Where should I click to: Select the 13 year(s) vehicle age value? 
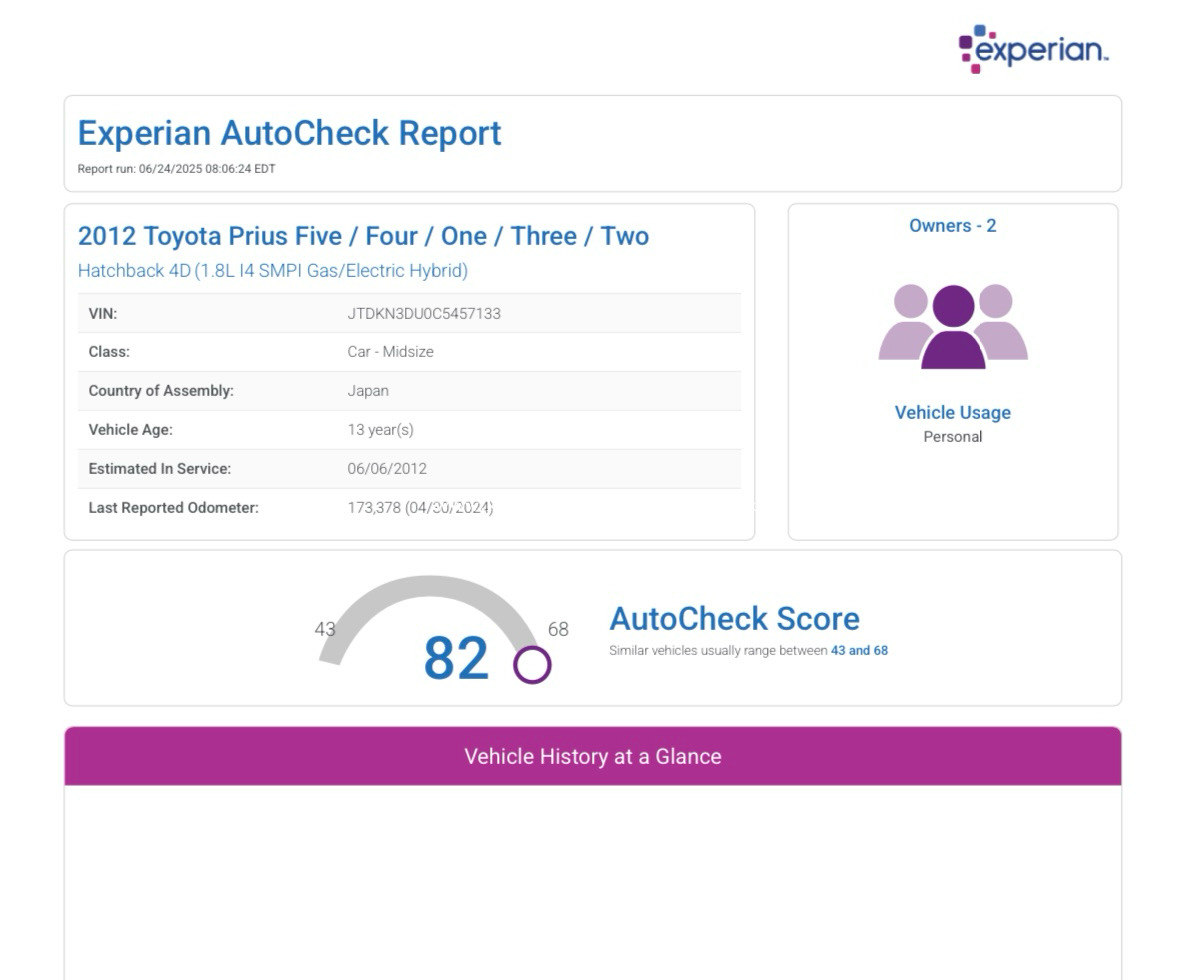381,429
